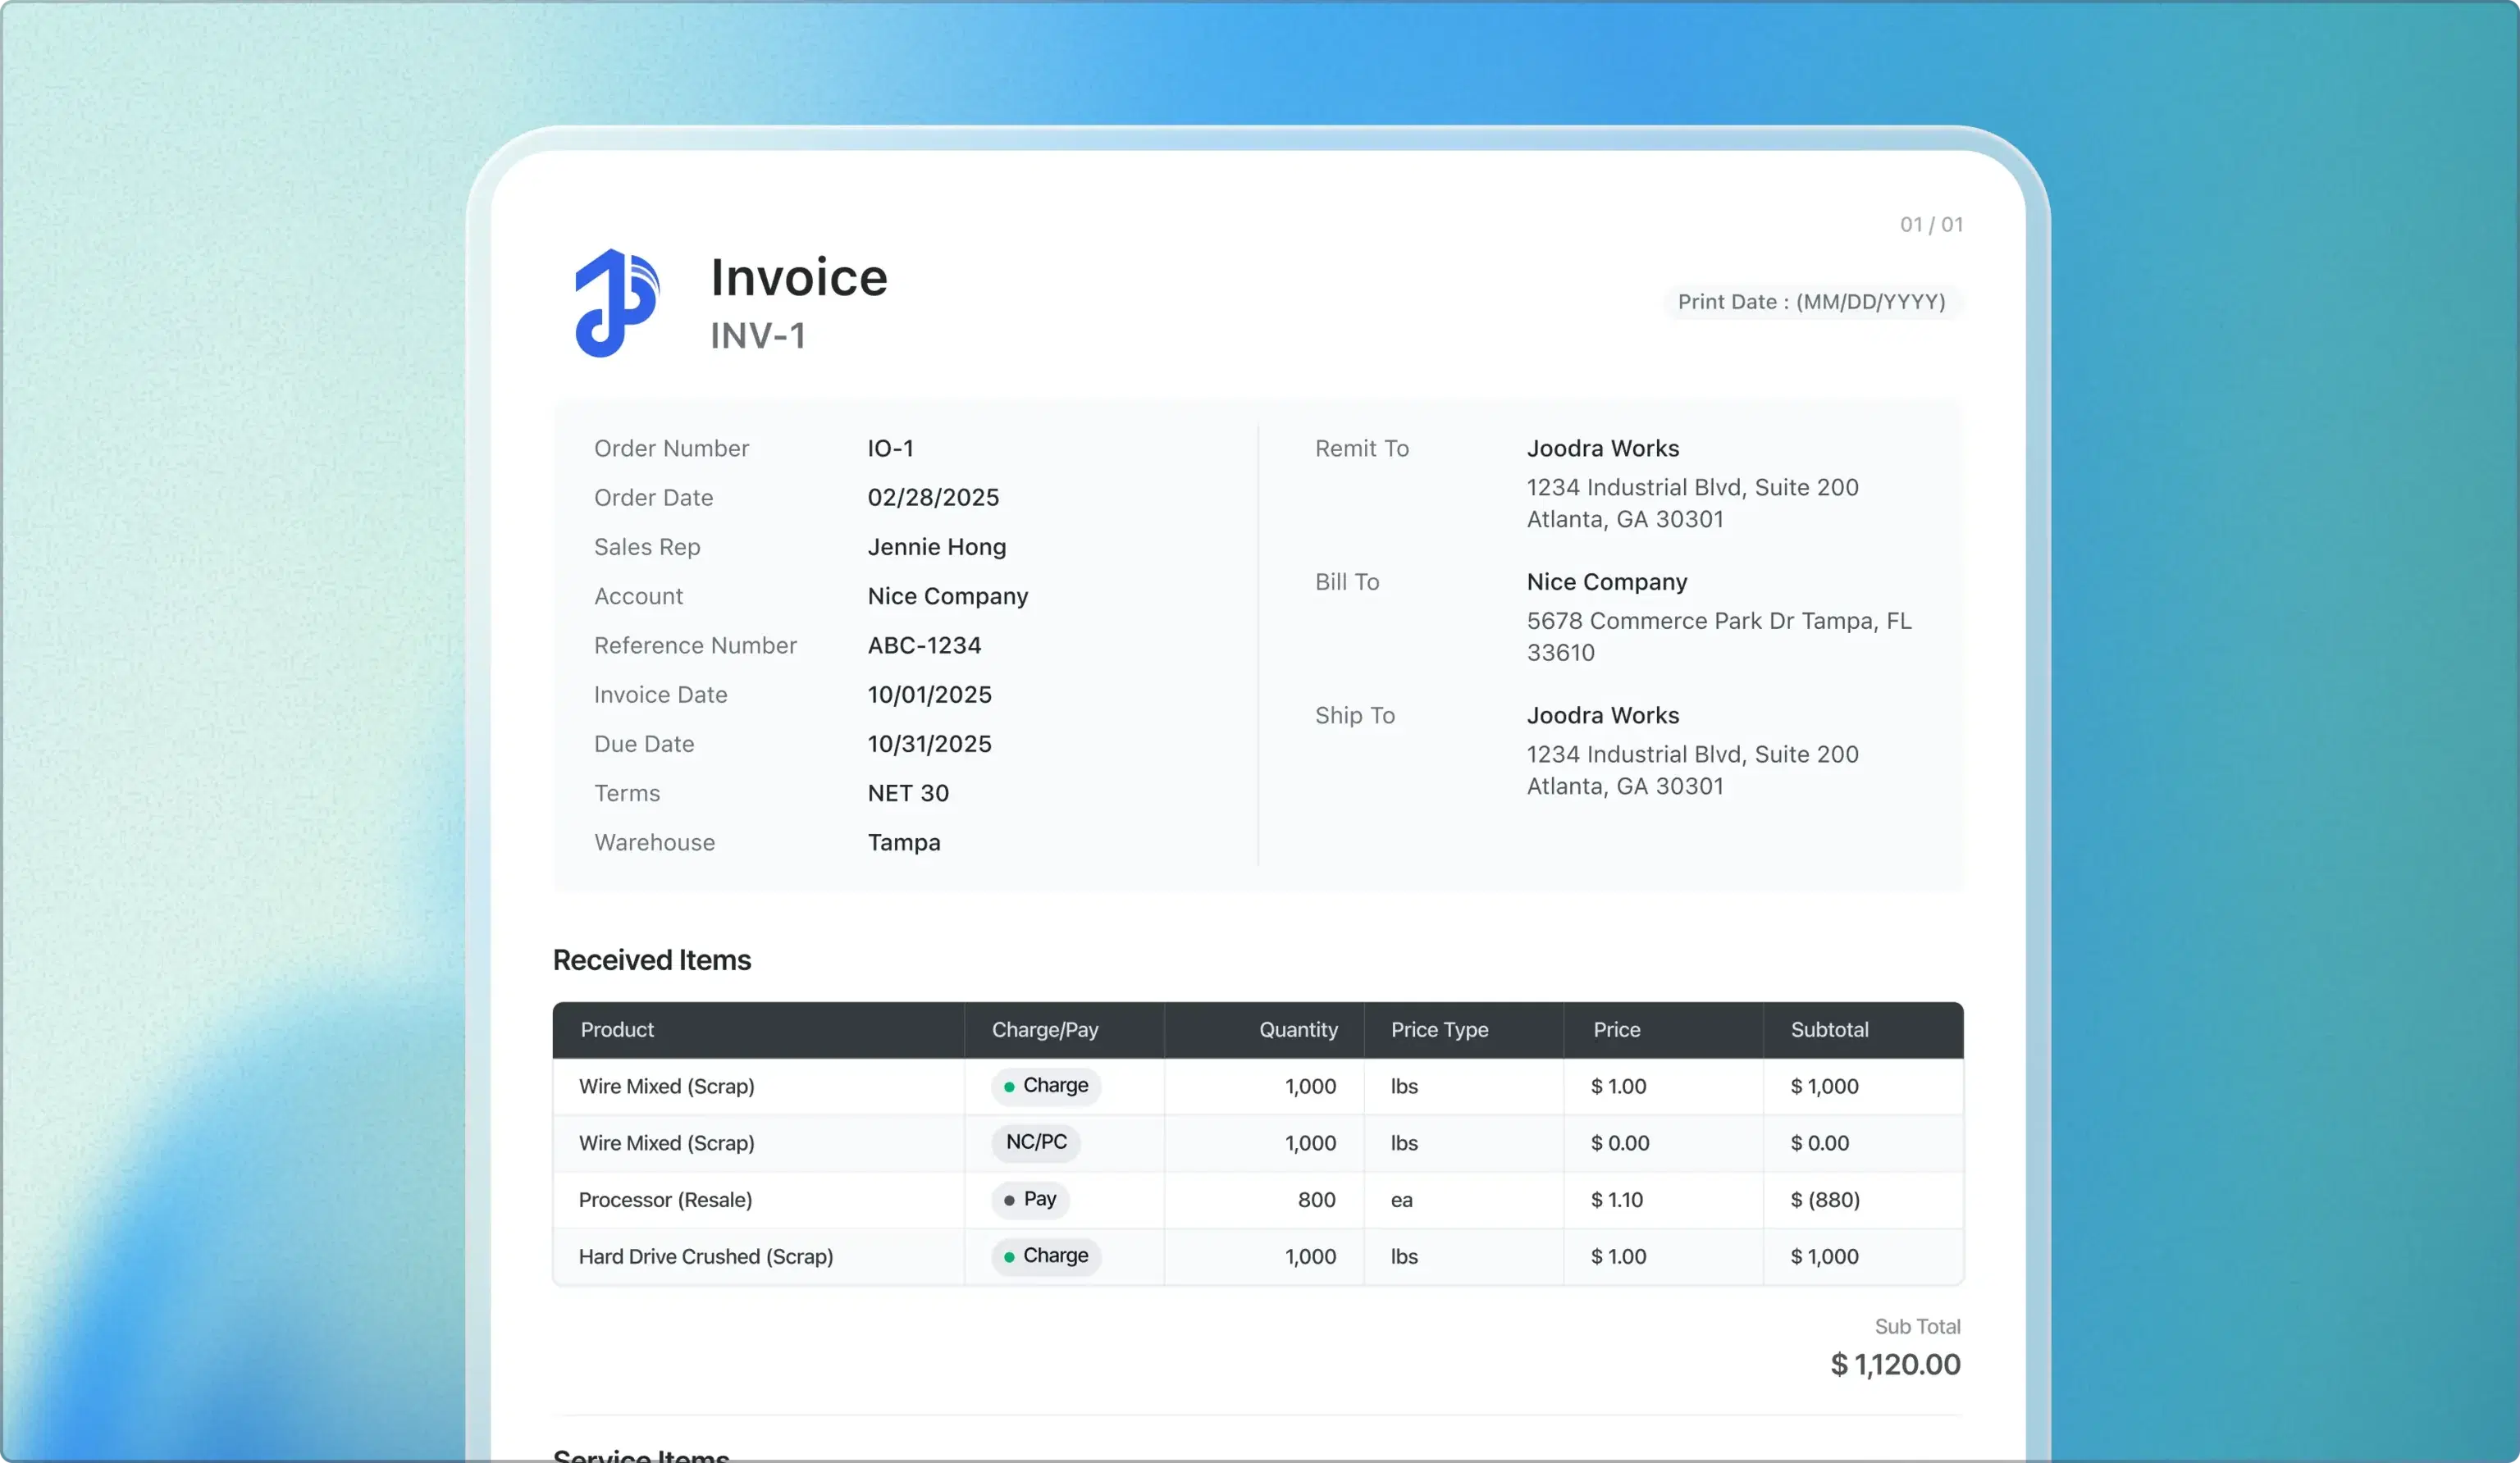The height and width of the screenshot is (1463, 2520).
Task: Select the INV-1 invoice number
Action: pos(758,336)
